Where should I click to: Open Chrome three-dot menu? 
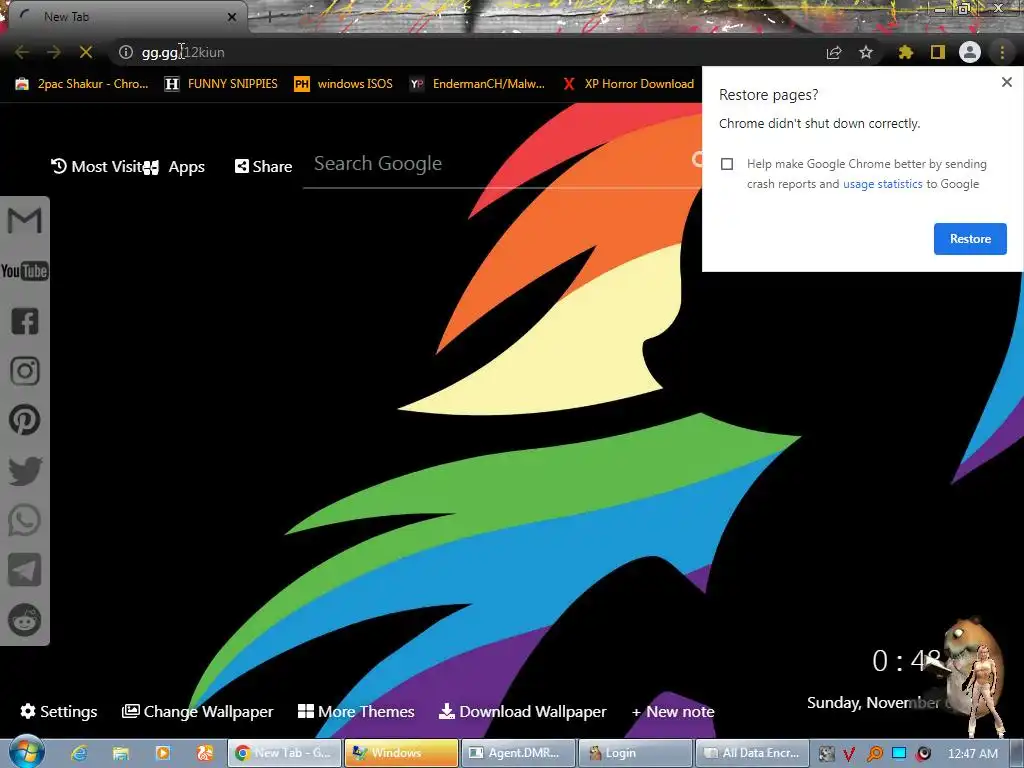pos(1002,52)
